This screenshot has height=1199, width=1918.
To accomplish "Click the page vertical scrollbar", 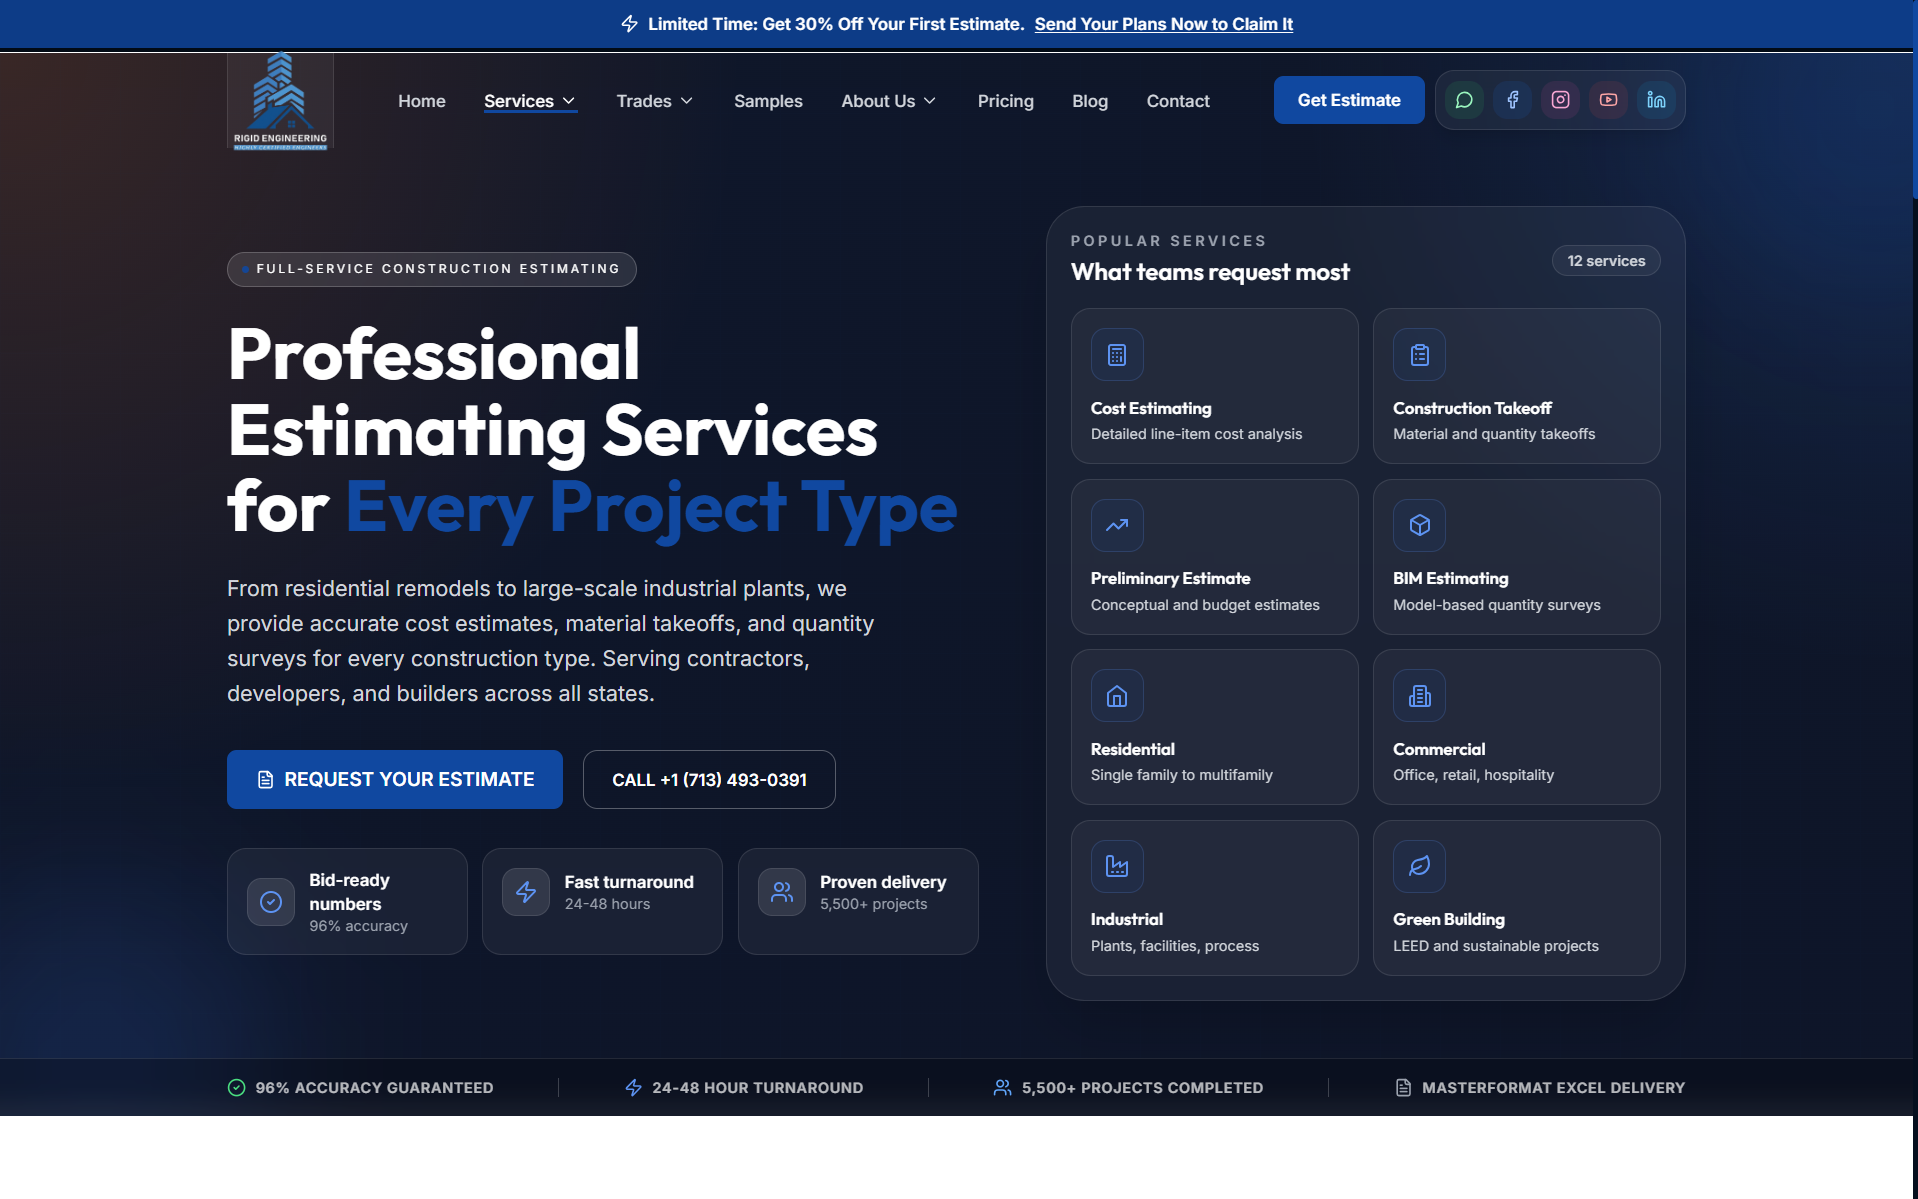I will [1915, 100].
